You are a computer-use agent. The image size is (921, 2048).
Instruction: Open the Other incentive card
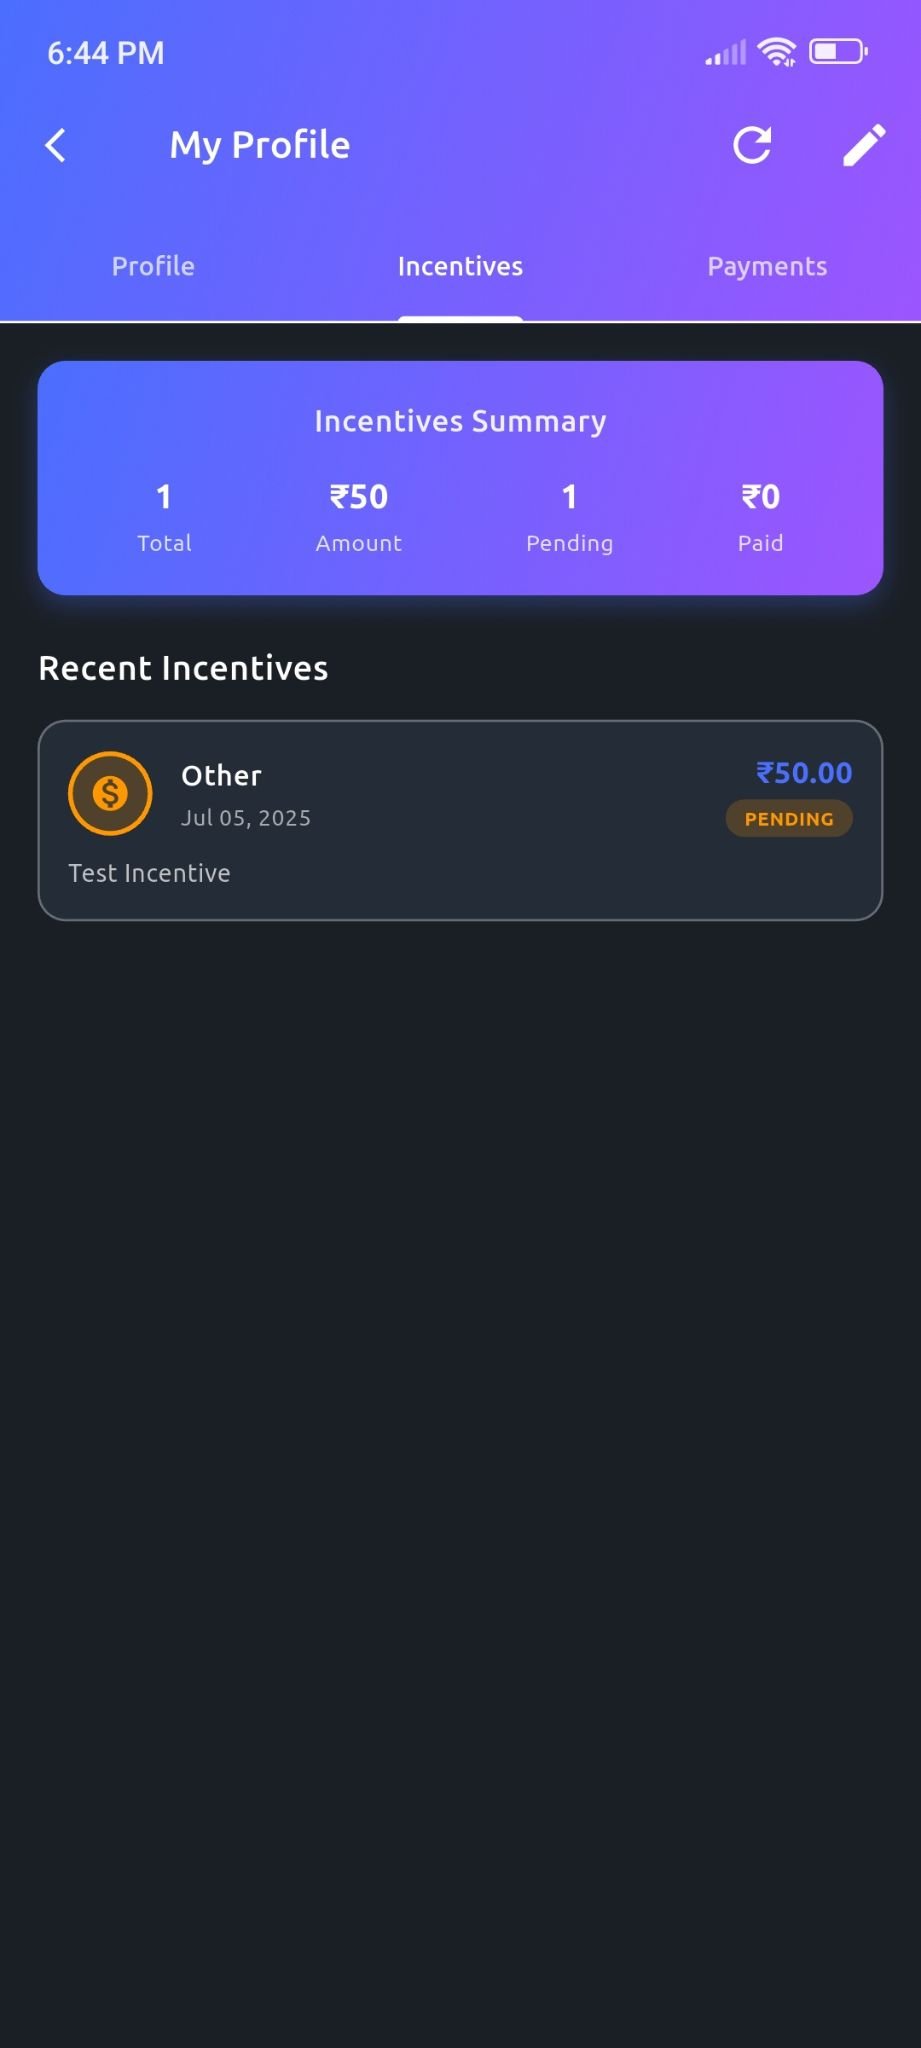point(460,820)
